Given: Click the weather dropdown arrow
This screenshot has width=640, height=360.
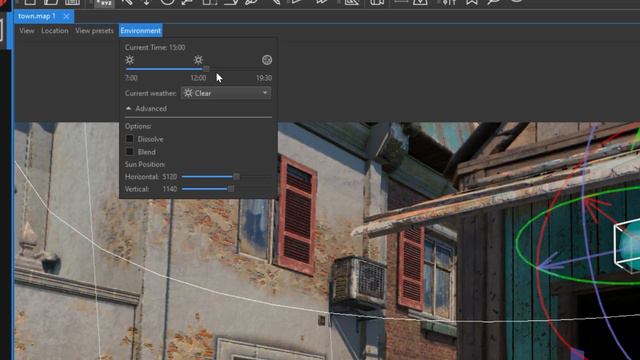Looking at the screenshot, I should [265, 93].
